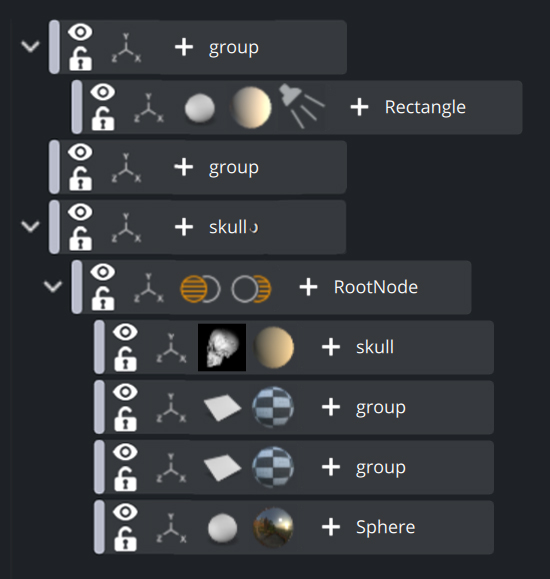Hide the Rectangle layer with eye icon
550x579 pixels.
coord(103,92)
